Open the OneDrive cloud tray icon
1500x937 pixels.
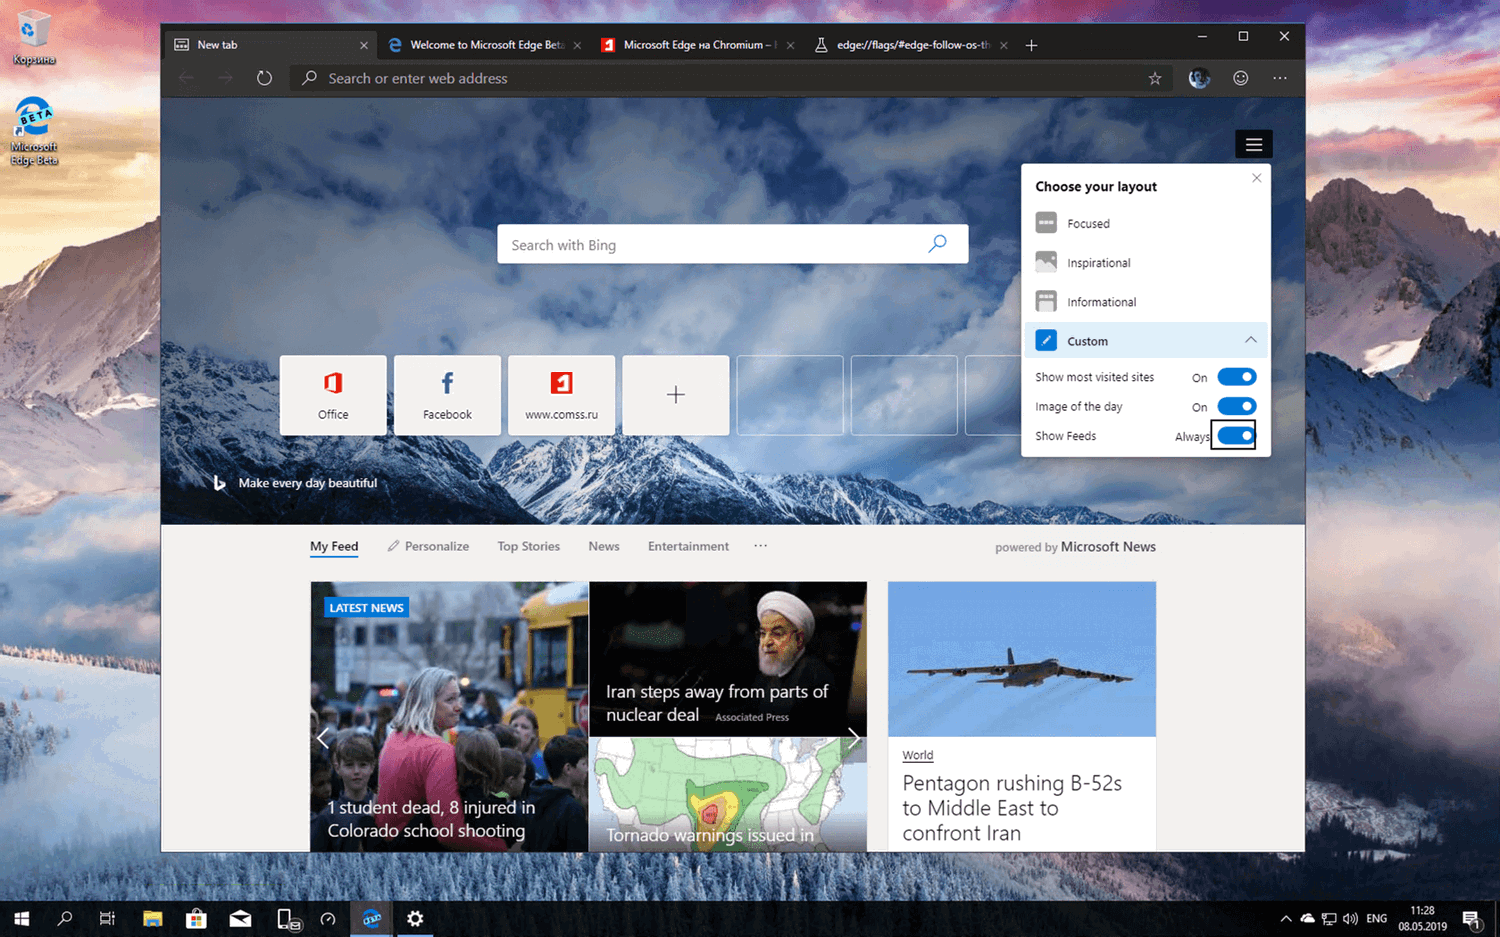point(1307,919)
